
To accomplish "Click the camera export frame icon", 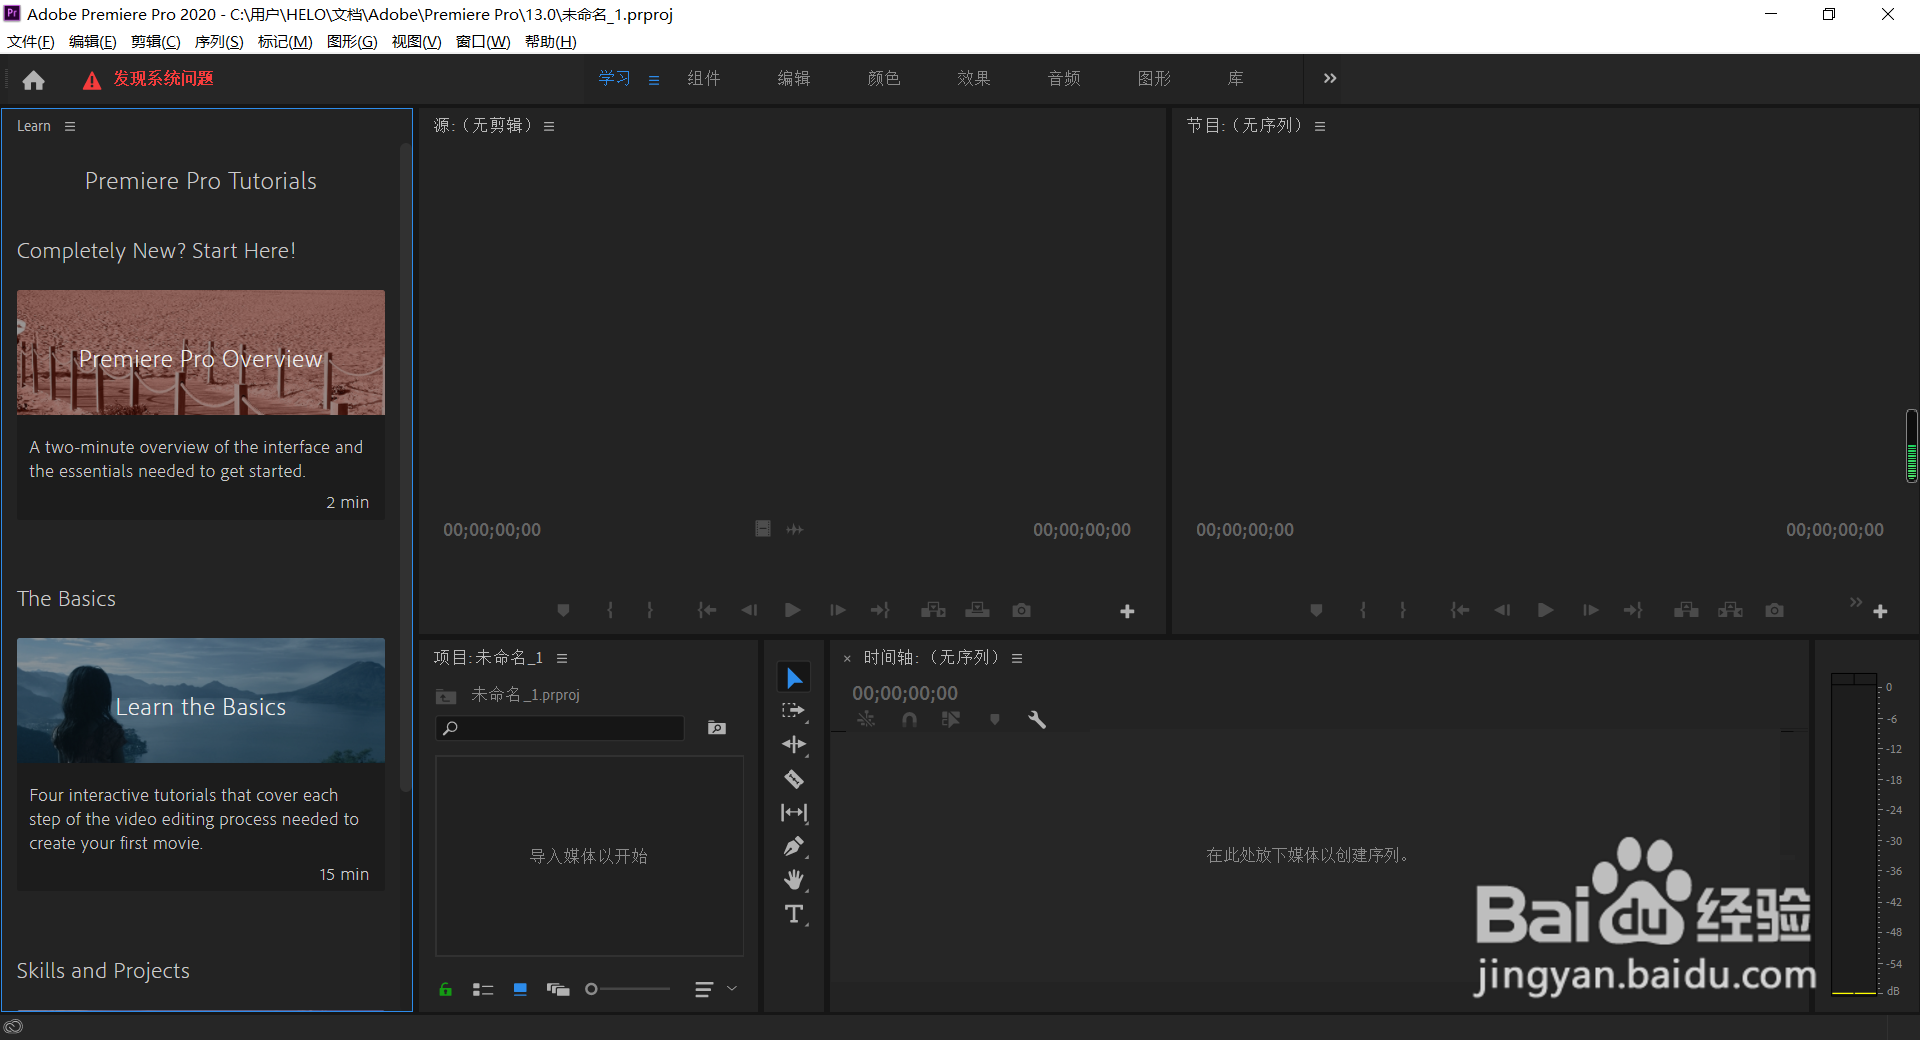I will tap(1021, 610).
